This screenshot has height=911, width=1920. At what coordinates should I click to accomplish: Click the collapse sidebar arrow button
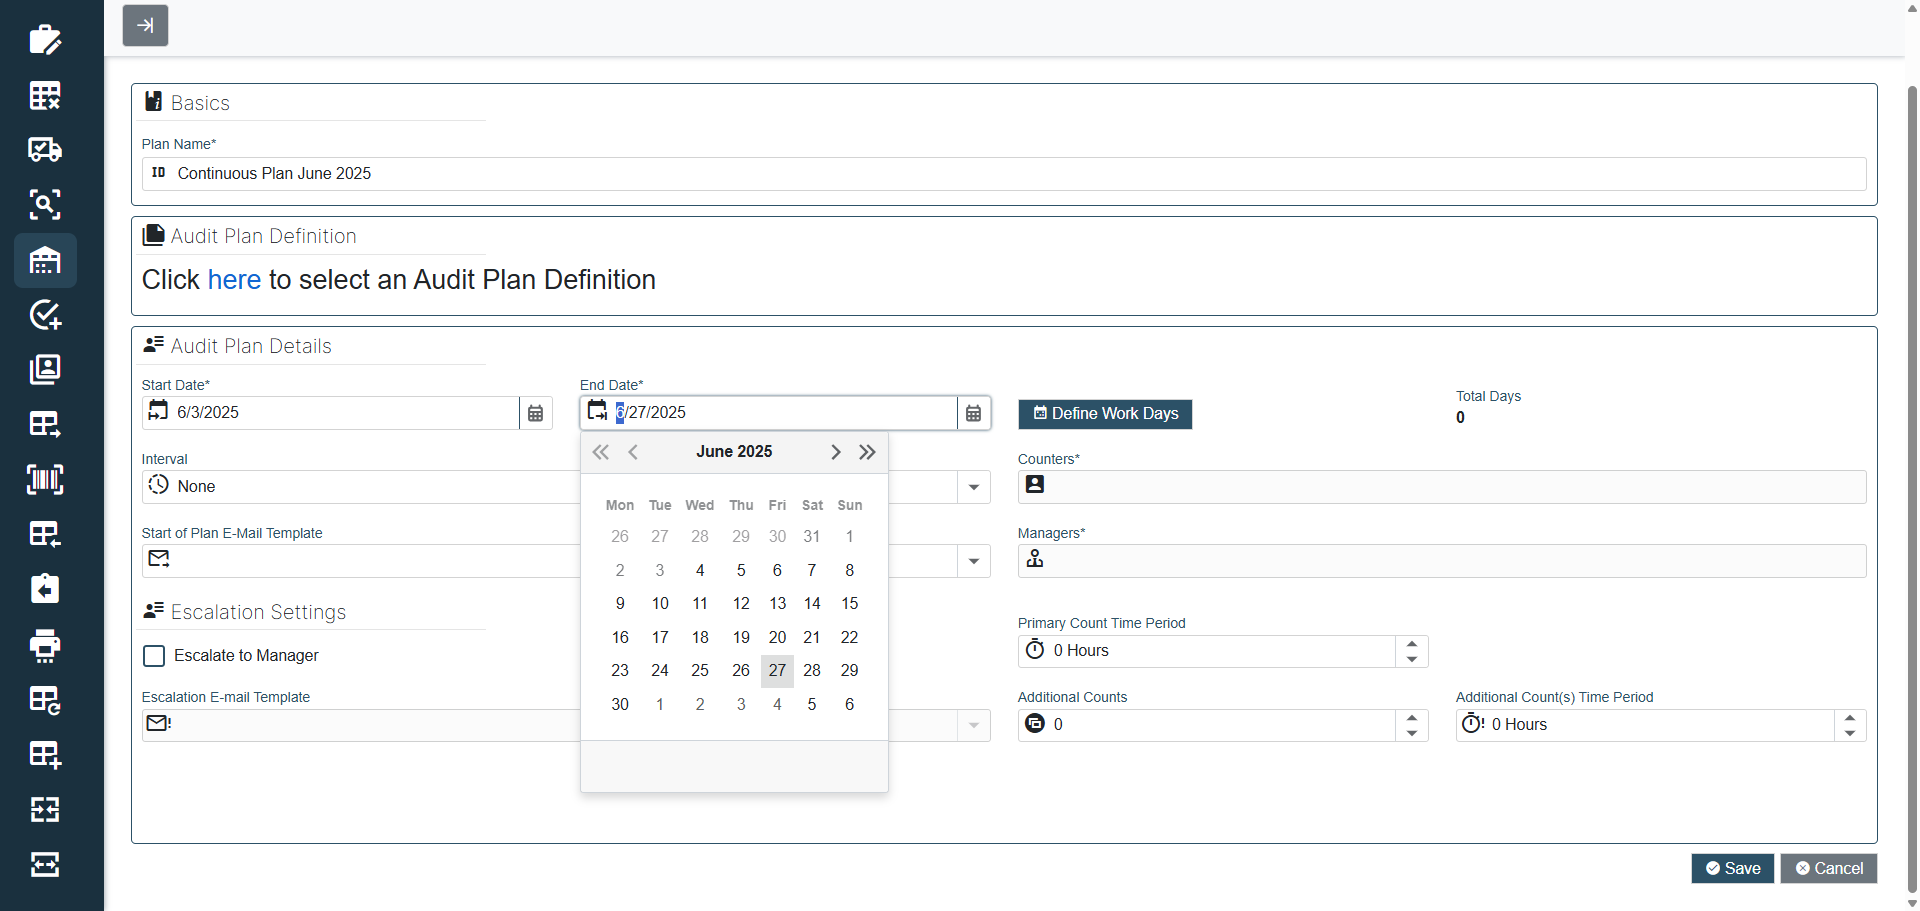[x=145, y=25]
